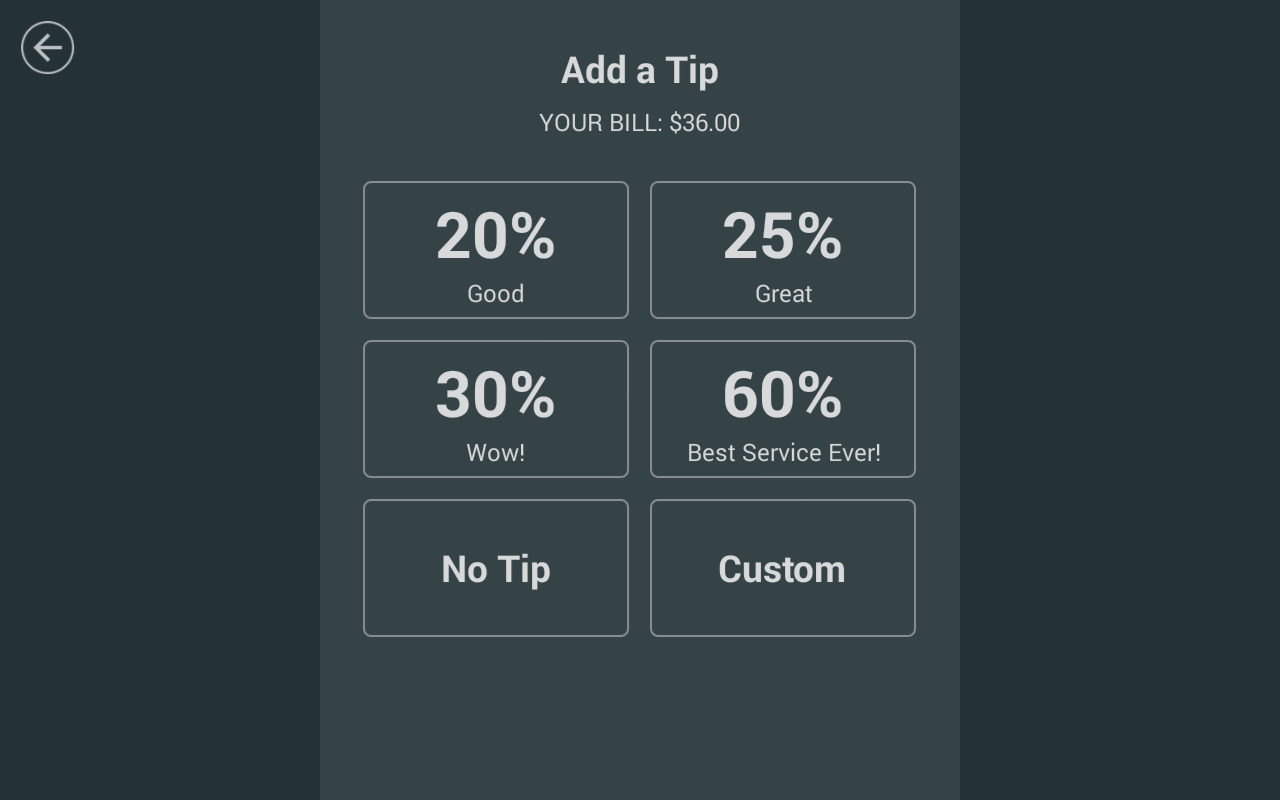1280x800 pixels.
Task: Click the "YOUR BILL" label text
Action: pyautogui.click(x=600, y=123)
